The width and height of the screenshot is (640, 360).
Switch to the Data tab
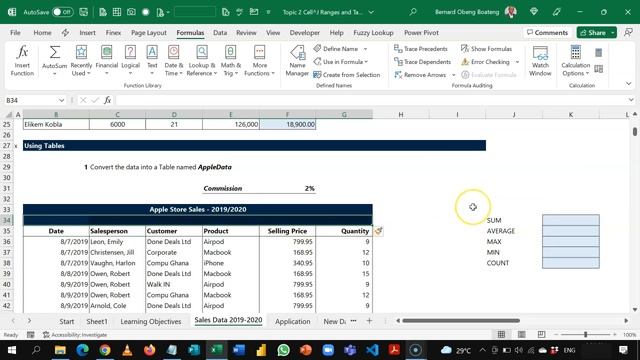tap(220, 33)
